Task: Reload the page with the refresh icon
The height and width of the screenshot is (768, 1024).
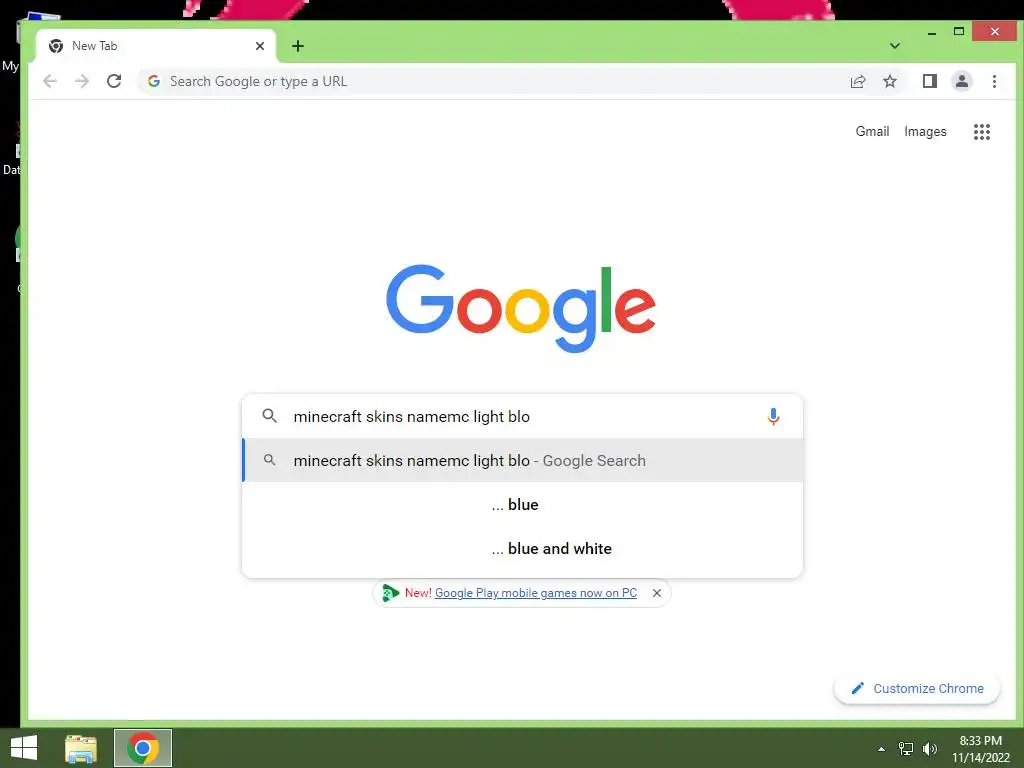Action: coord(114,81)
